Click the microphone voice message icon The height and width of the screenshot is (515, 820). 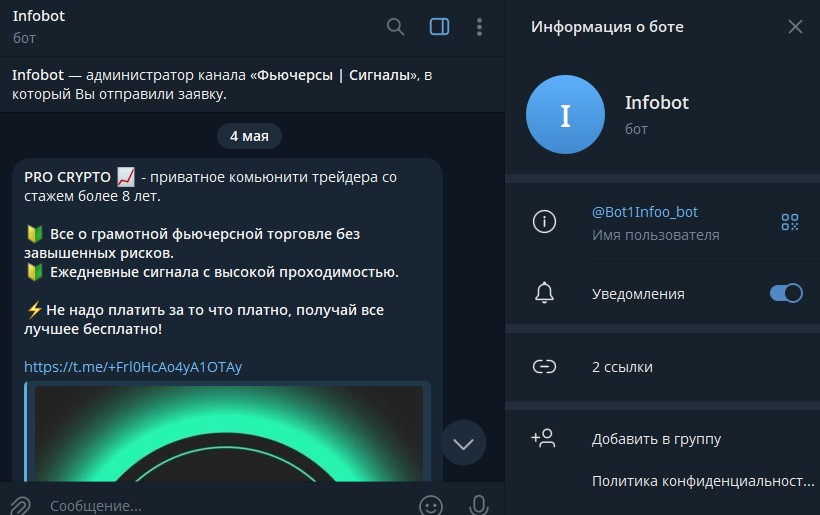[x=479, y=505]
